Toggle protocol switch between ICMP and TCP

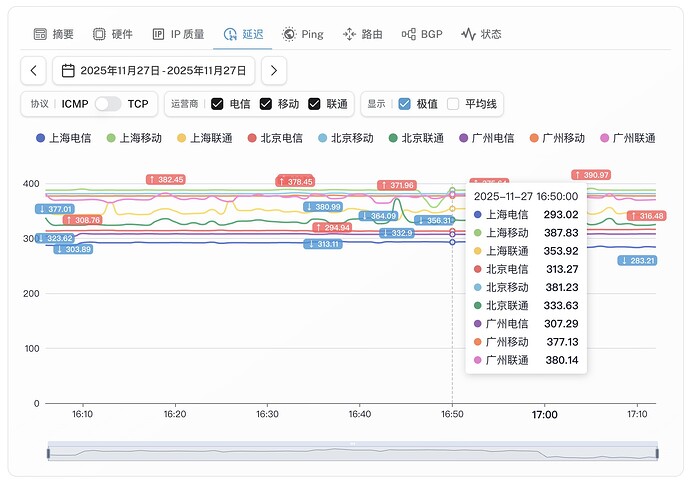click(108, 104)
